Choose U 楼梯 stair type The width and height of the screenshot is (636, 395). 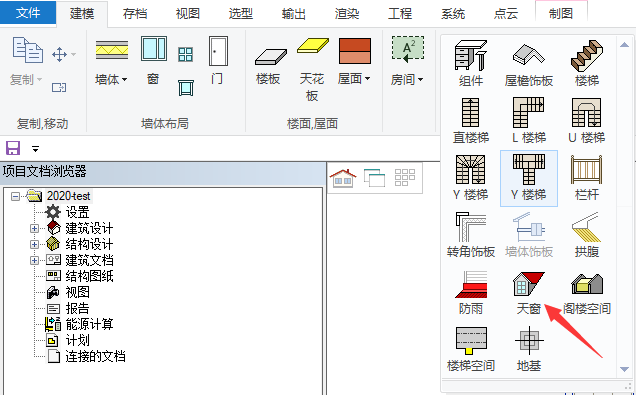587,121
